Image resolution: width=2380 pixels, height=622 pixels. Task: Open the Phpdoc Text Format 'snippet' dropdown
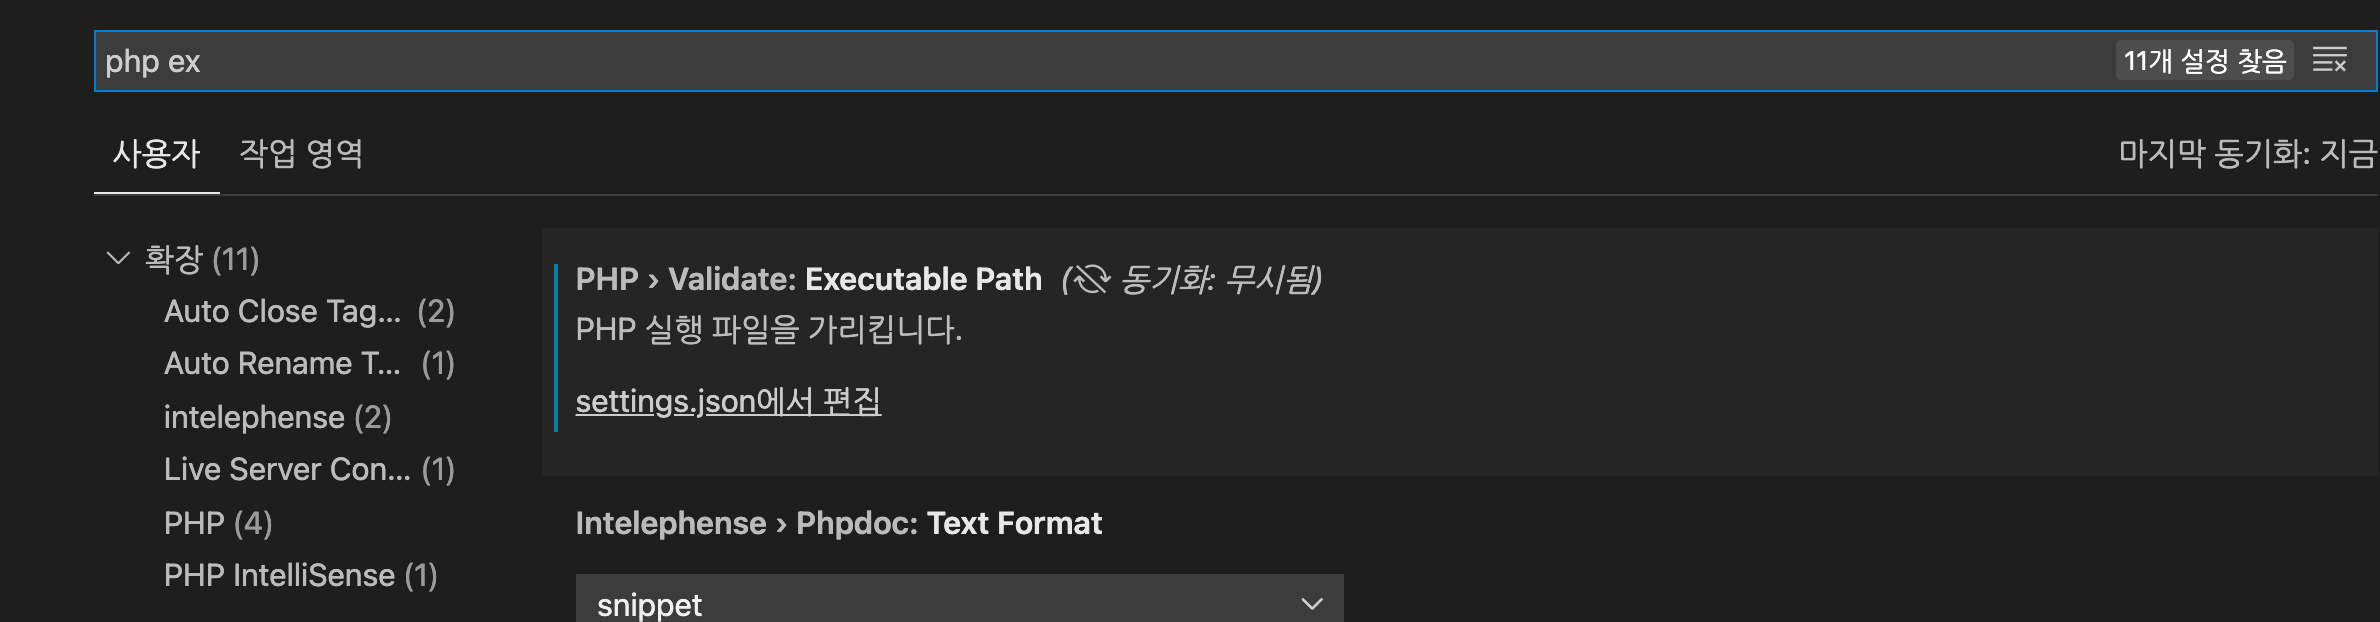[959, 603]
